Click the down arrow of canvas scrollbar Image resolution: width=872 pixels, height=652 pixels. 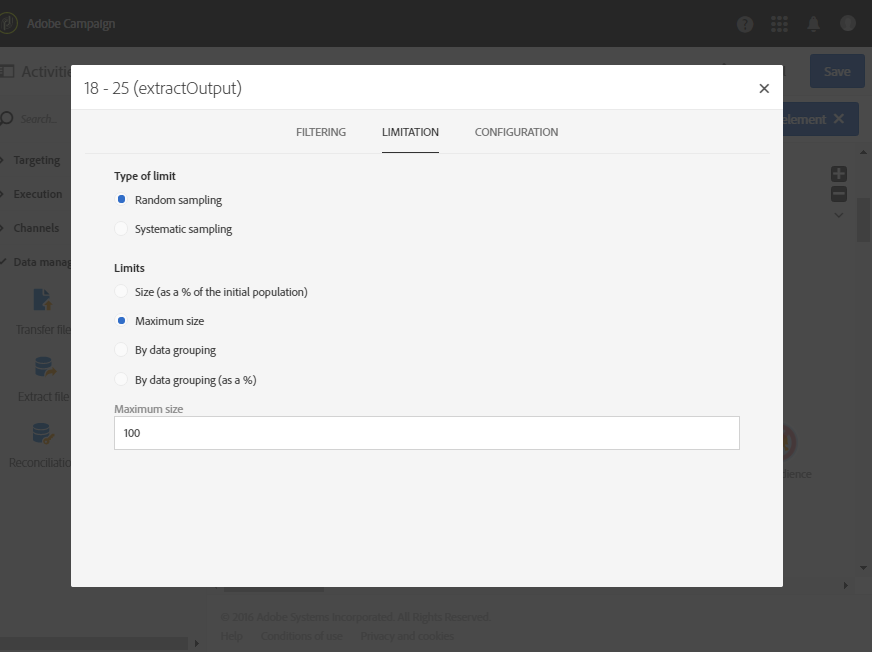863,568
